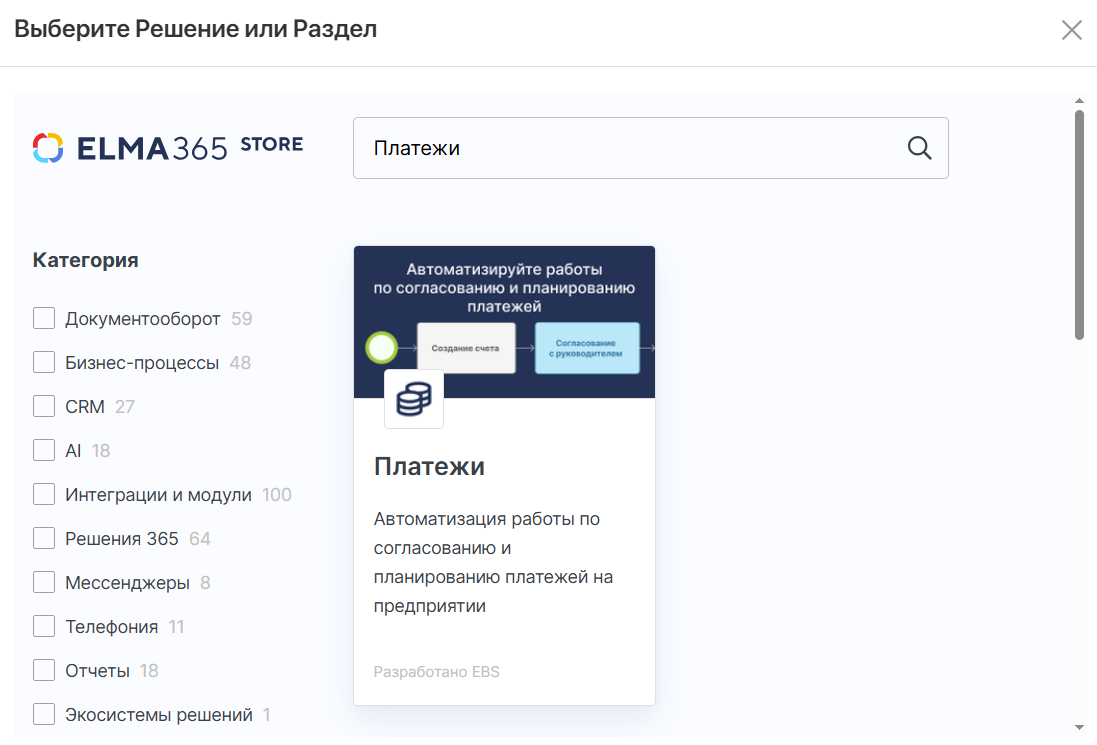Toggle the Телефония checkbox
1097x745 pixels.
pos(44,627)
